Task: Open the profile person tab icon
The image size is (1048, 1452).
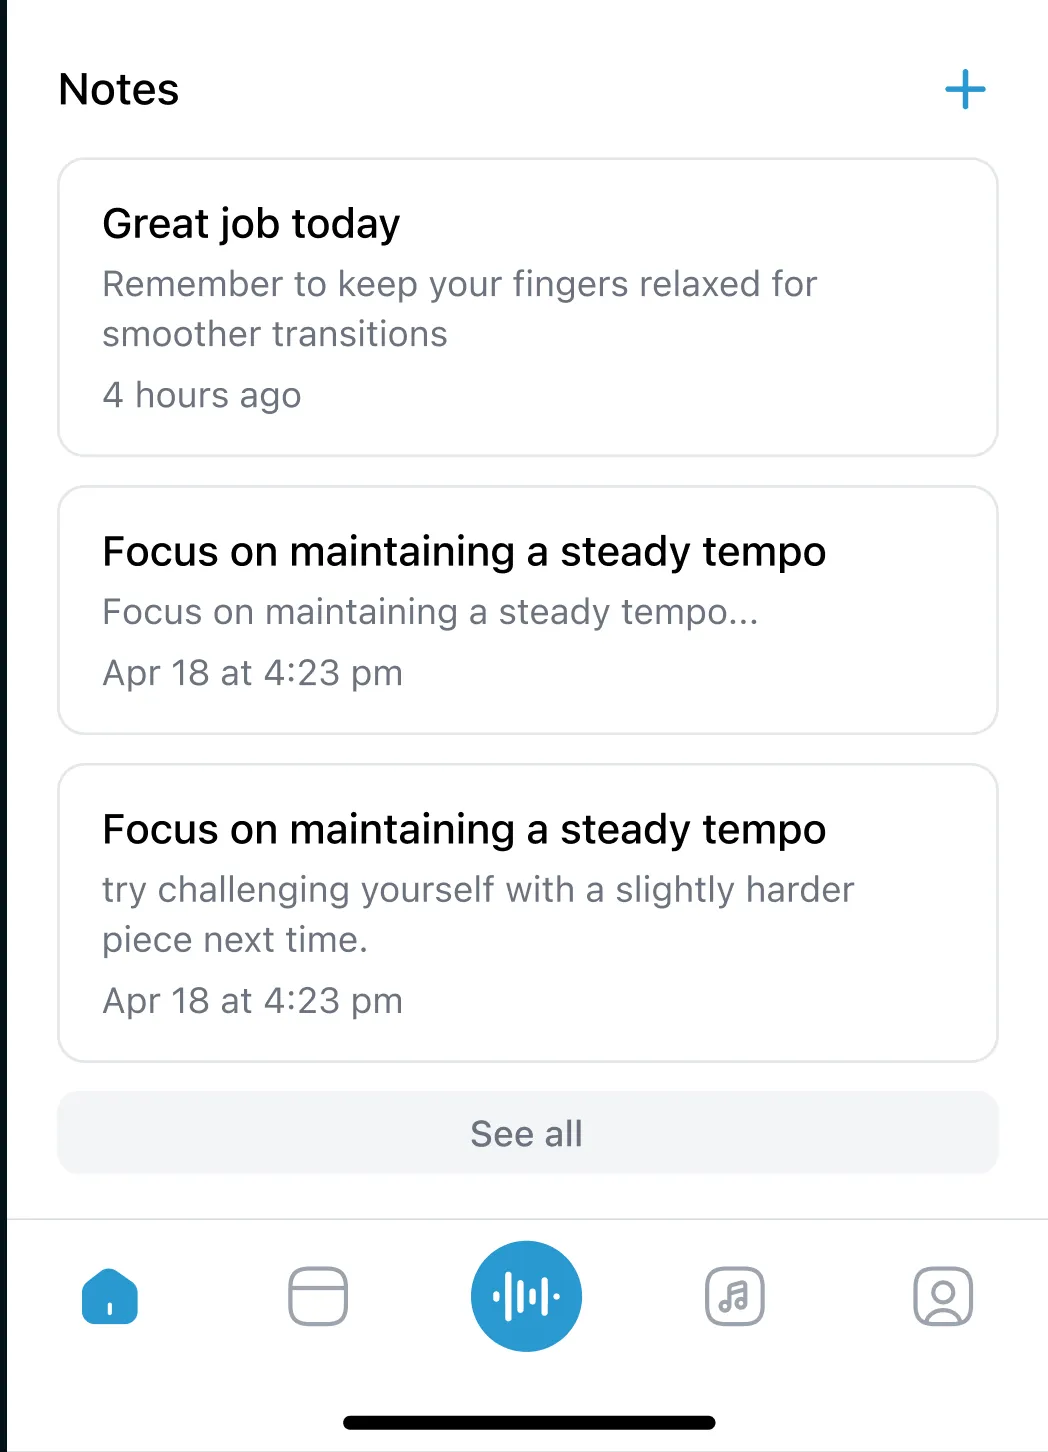Action: (x=943, y=1296)
